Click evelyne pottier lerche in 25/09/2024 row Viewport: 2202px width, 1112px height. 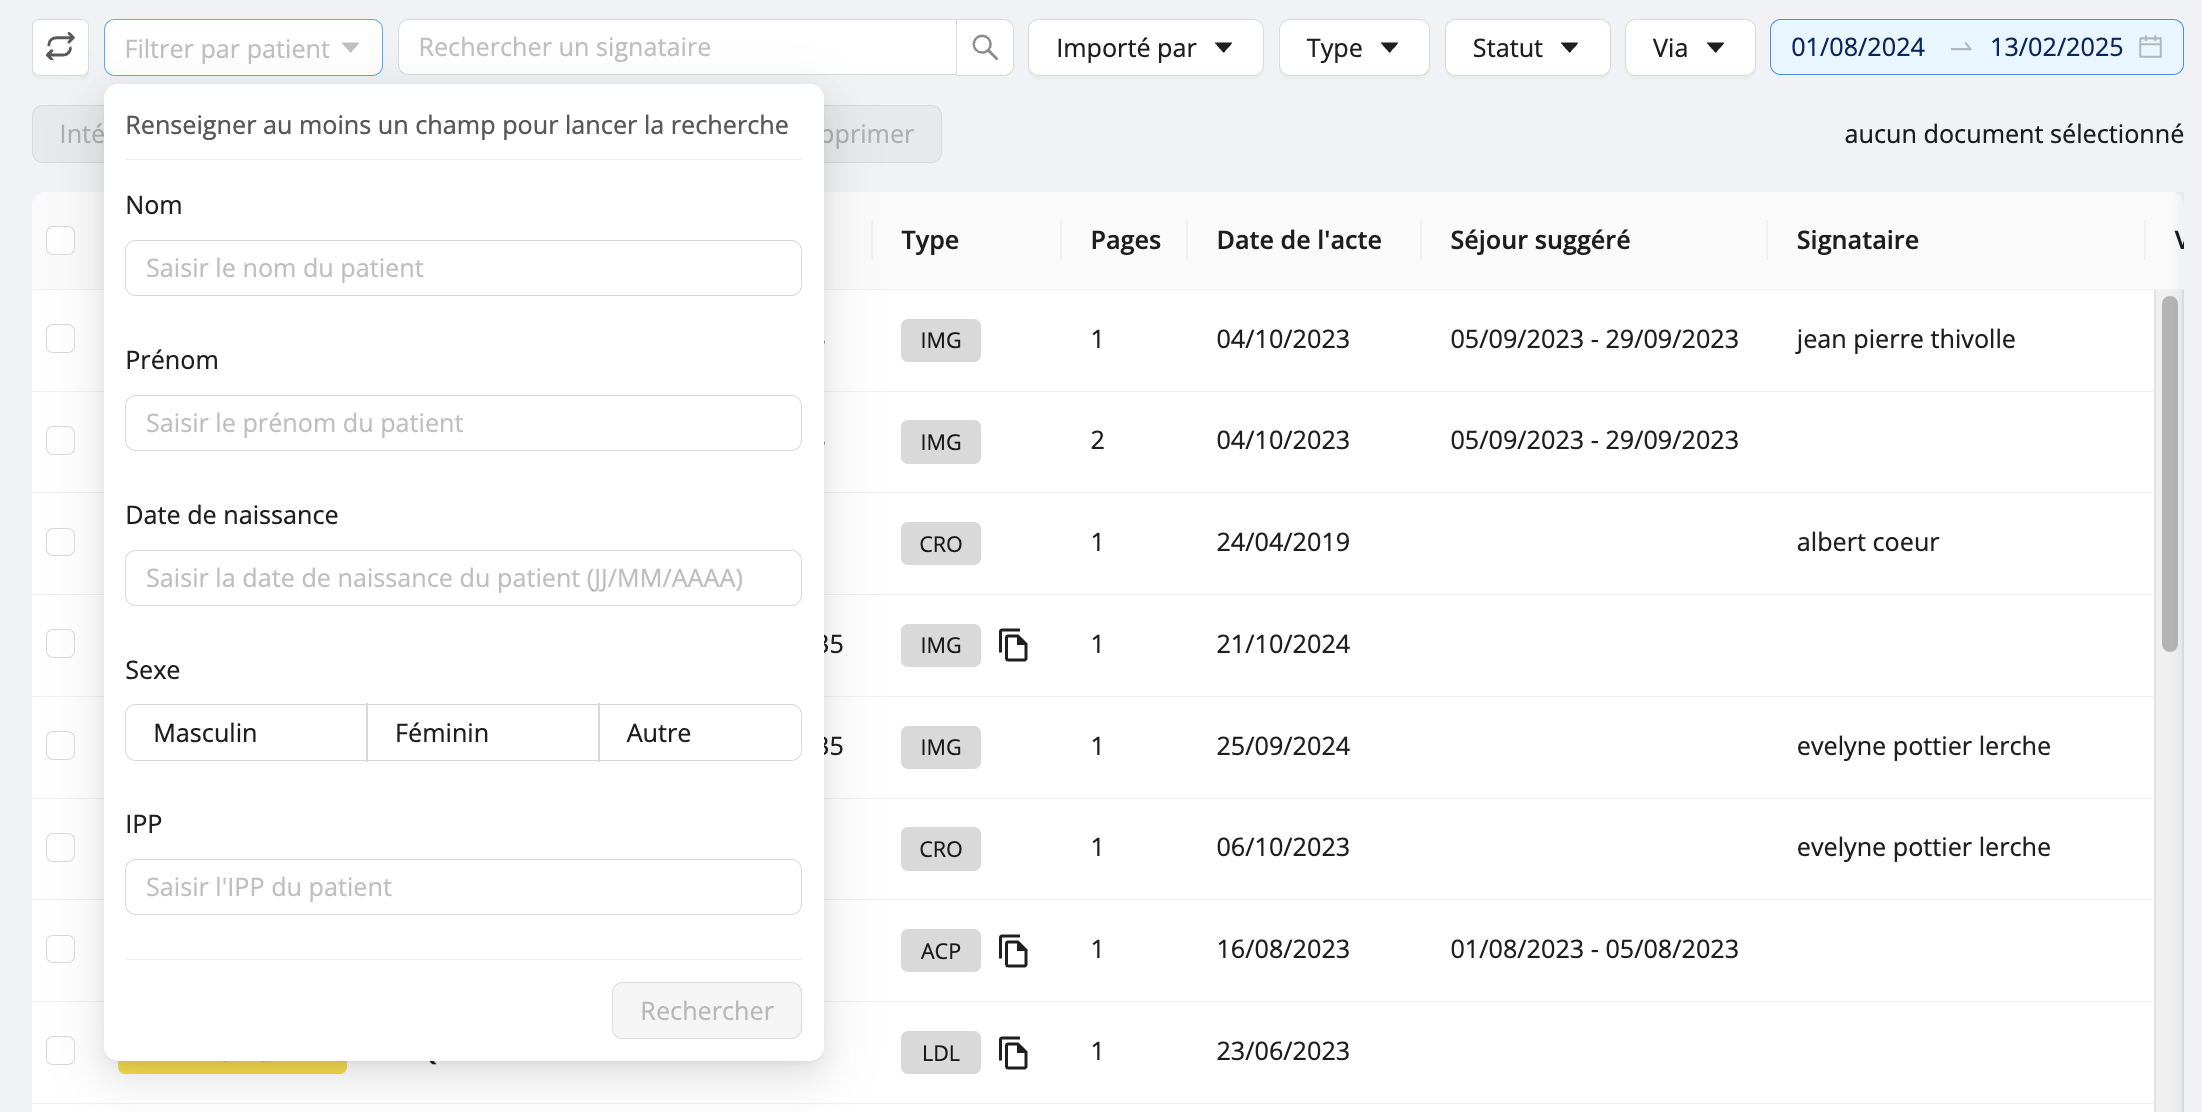click(1923, 746)
